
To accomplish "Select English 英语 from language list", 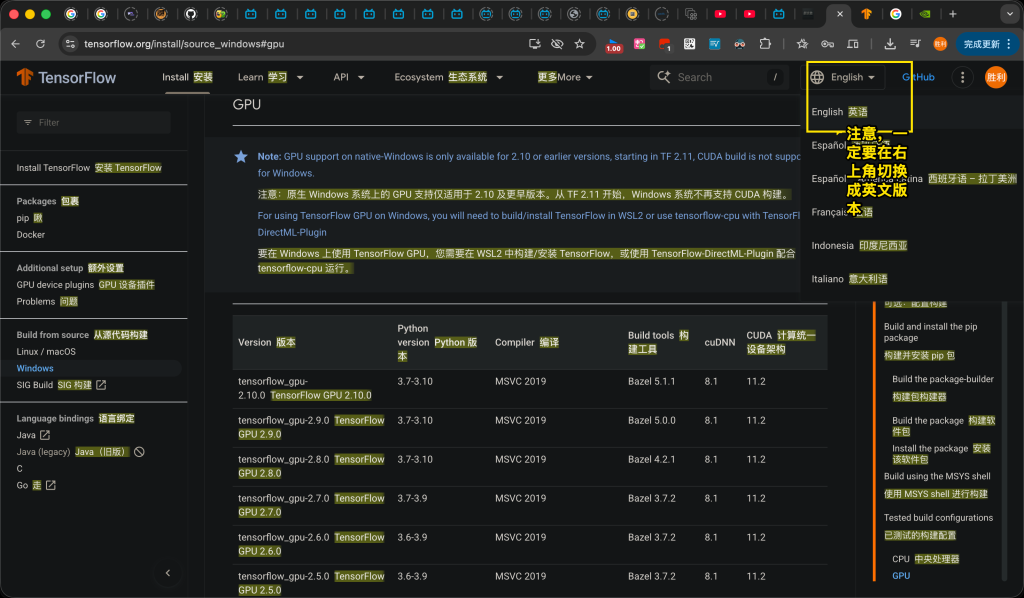I will pyautogui.click(x=839, y=112).
